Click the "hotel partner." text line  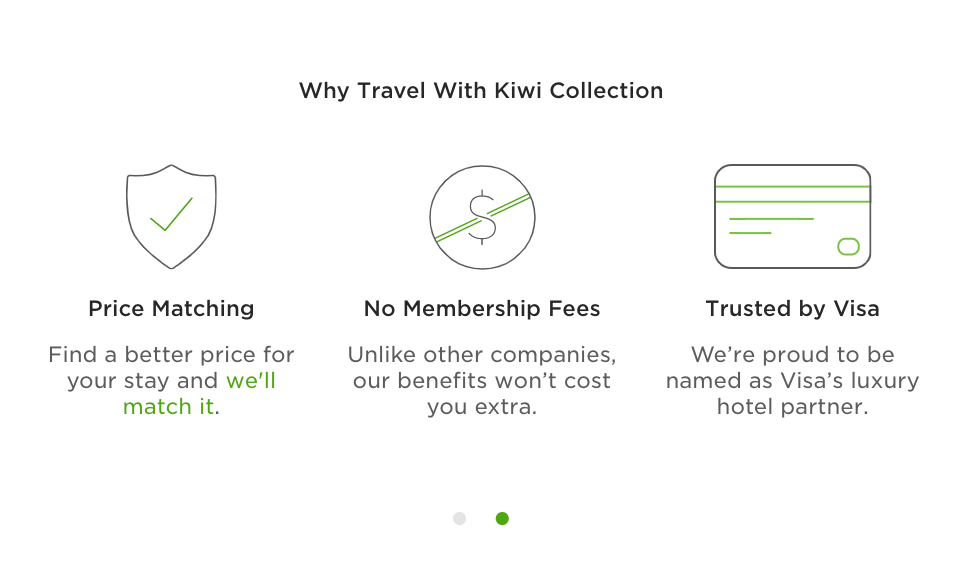click(x=792, y=407)
